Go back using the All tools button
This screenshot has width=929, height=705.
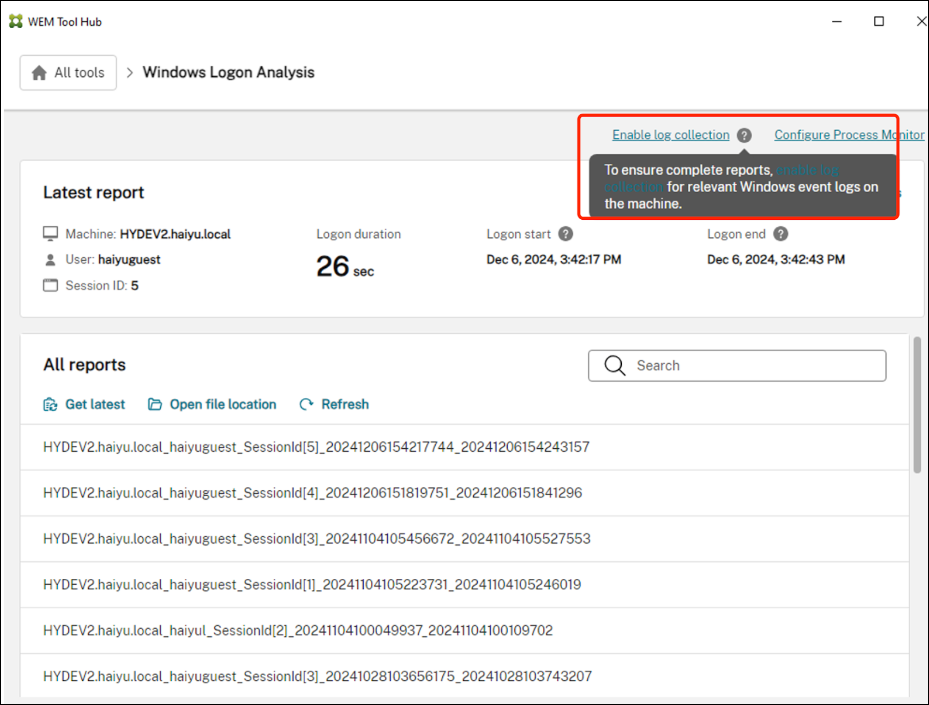click(x=67, y=72)
